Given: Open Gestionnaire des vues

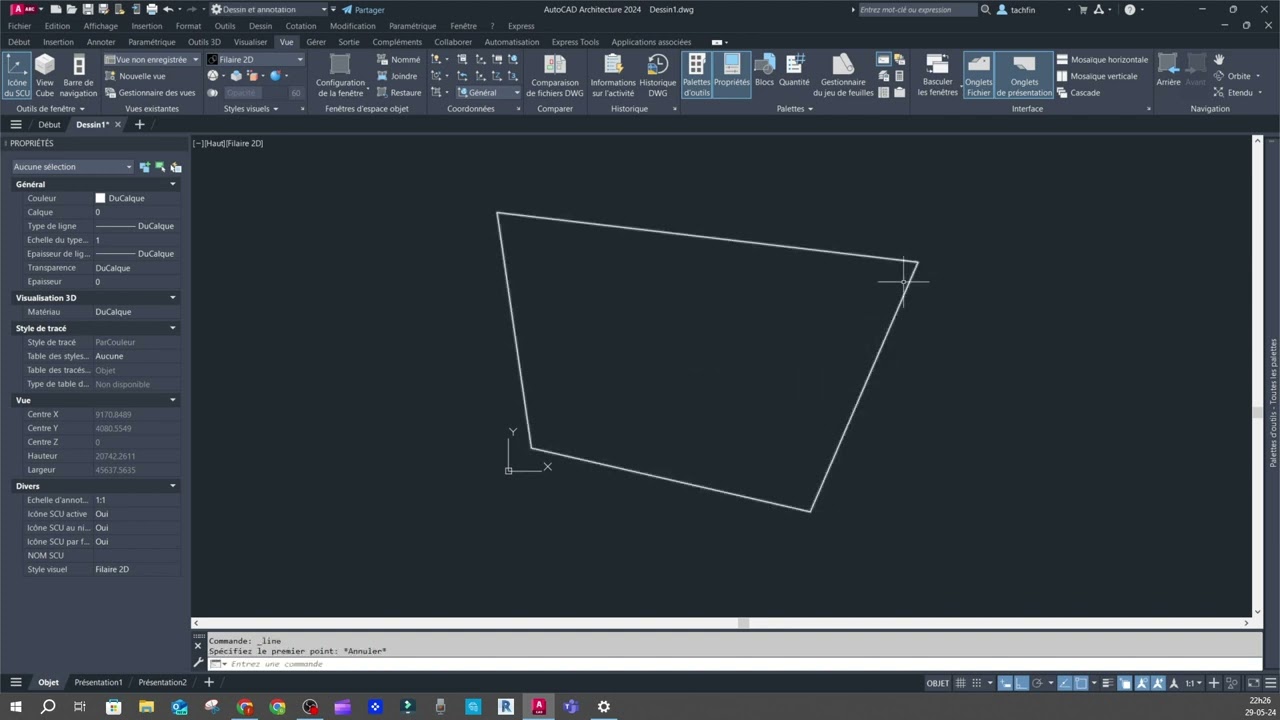Looking at the screenshot, I should (x=150, y=93).
